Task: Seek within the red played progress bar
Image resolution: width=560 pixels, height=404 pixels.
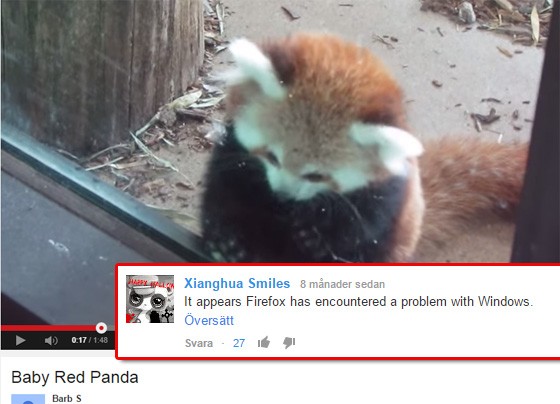Action: (x=49, y=328)
